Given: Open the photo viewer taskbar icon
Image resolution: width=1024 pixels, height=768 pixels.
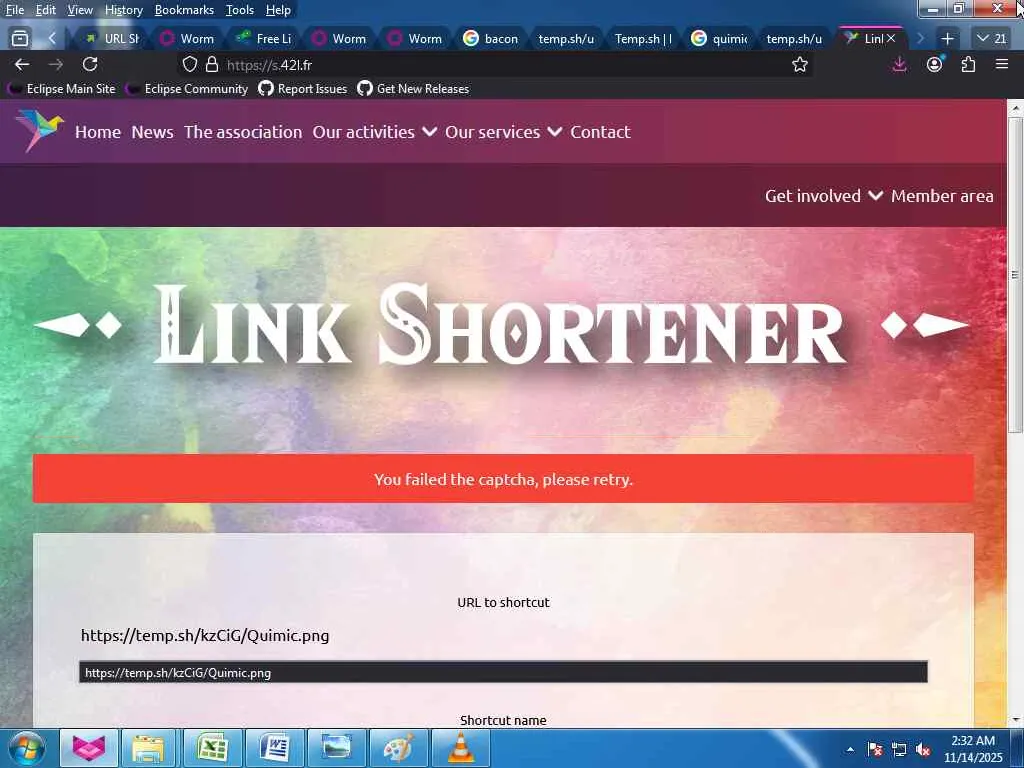Looking at the screenshot, I should 336,748.
